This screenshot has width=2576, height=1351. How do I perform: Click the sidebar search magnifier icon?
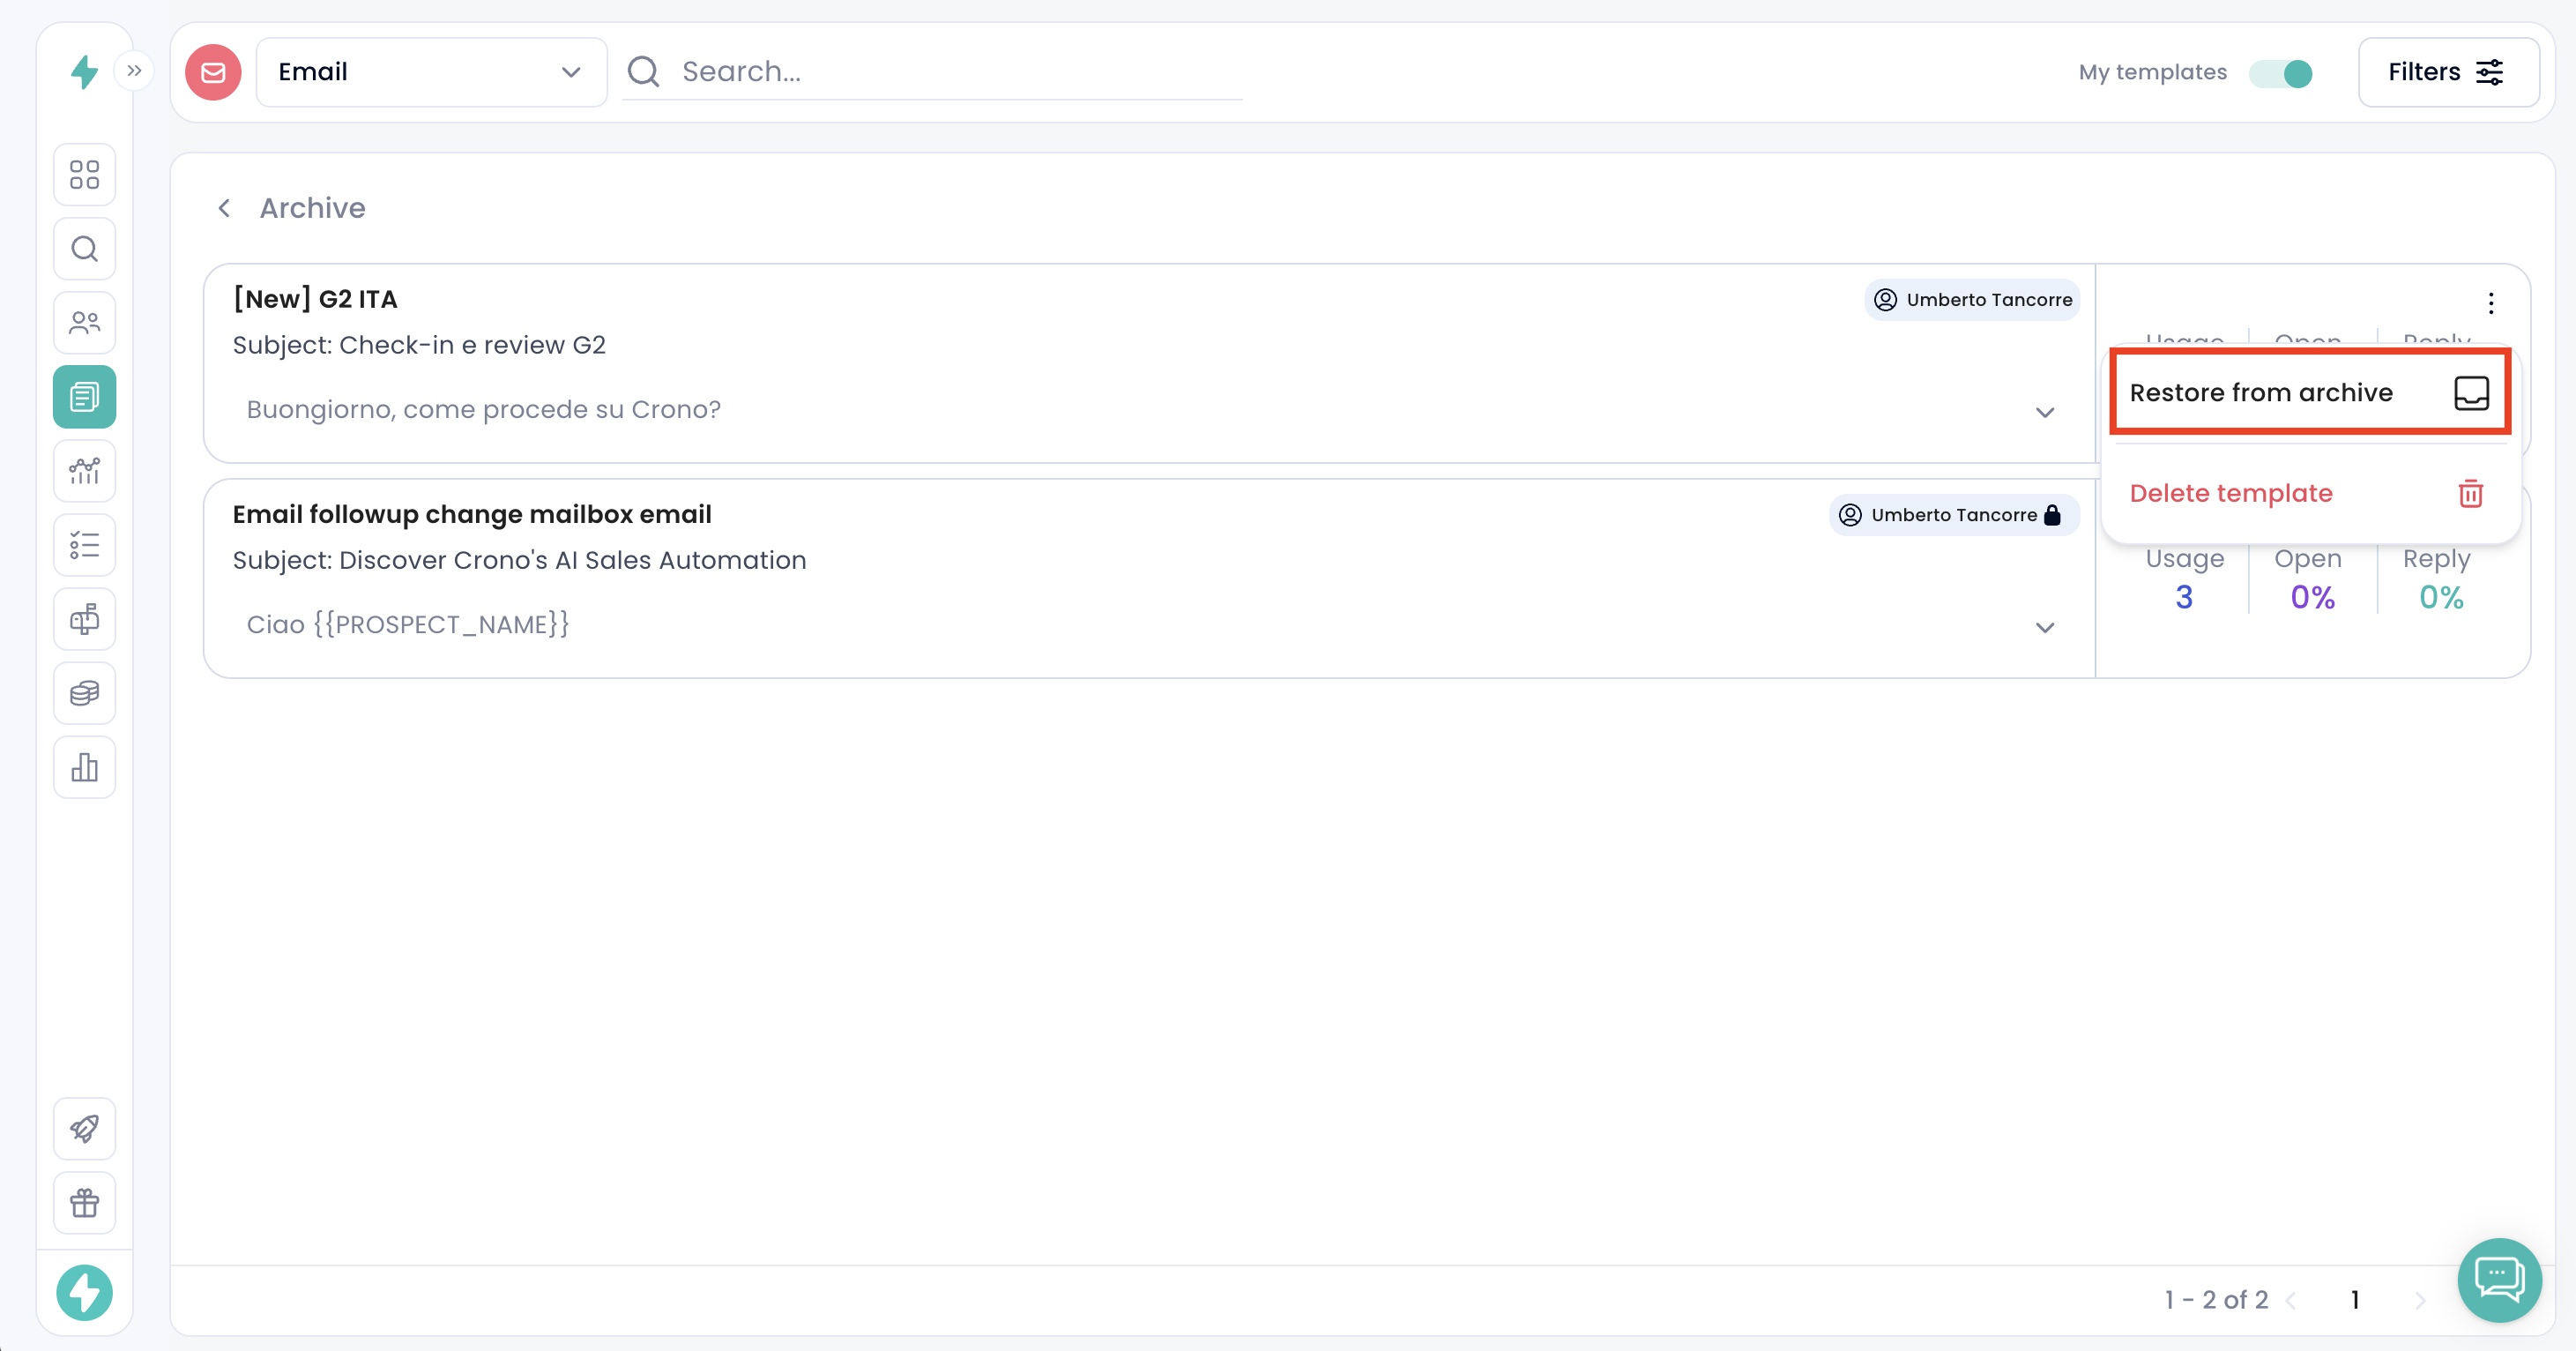click(x=85, y=249)
